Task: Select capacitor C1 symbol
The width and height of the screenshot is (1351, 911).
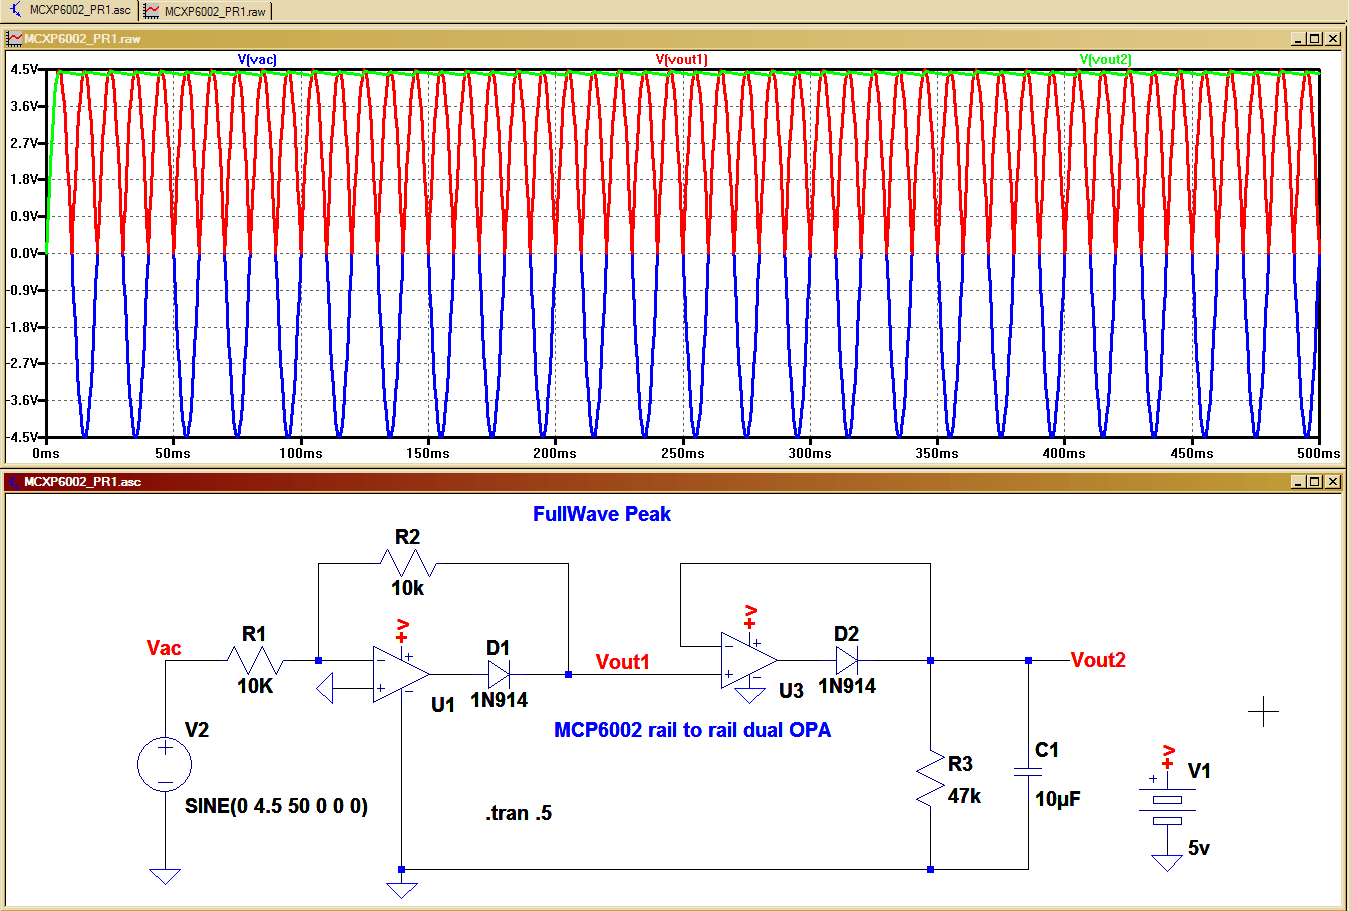Action: [1028, 771]
